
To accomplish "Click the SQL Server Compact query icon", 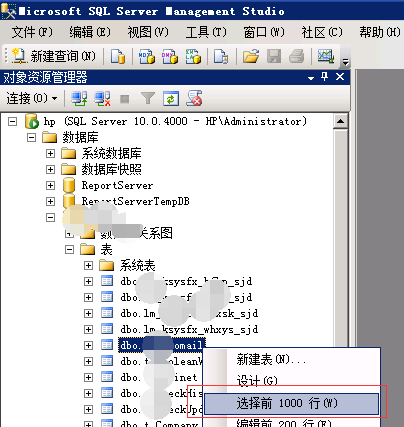I will pos(221,56).
